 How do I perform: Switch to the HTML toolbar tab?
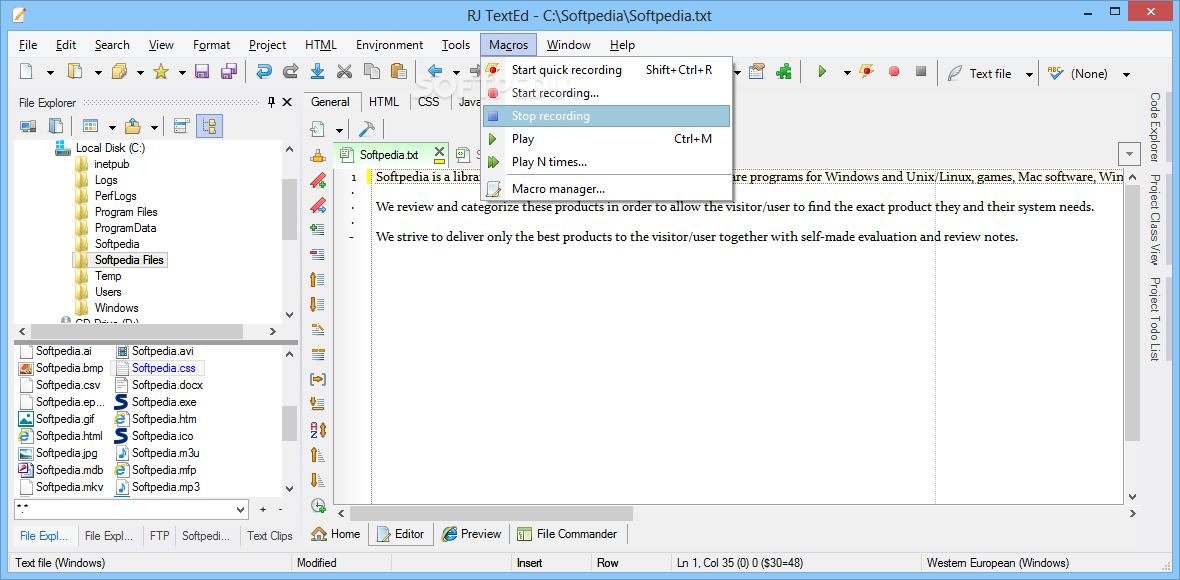point(384,102)
